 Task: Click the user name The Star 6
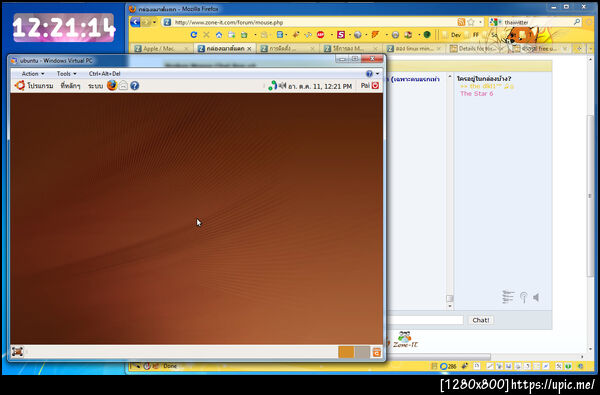pos(476,93)
